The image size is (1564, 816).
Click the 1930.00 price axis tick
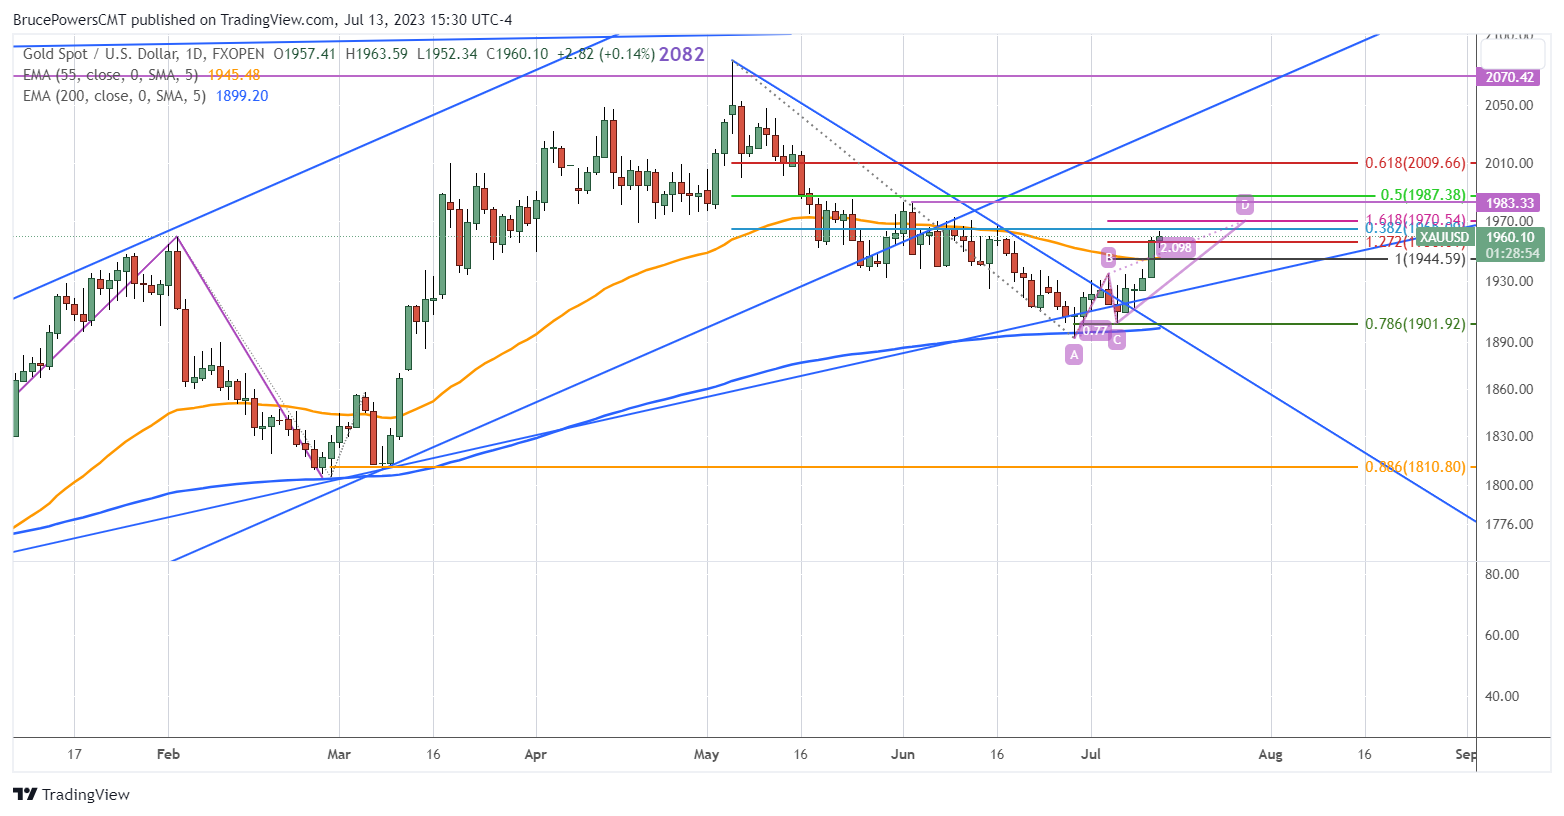[x=1509, y=281]
